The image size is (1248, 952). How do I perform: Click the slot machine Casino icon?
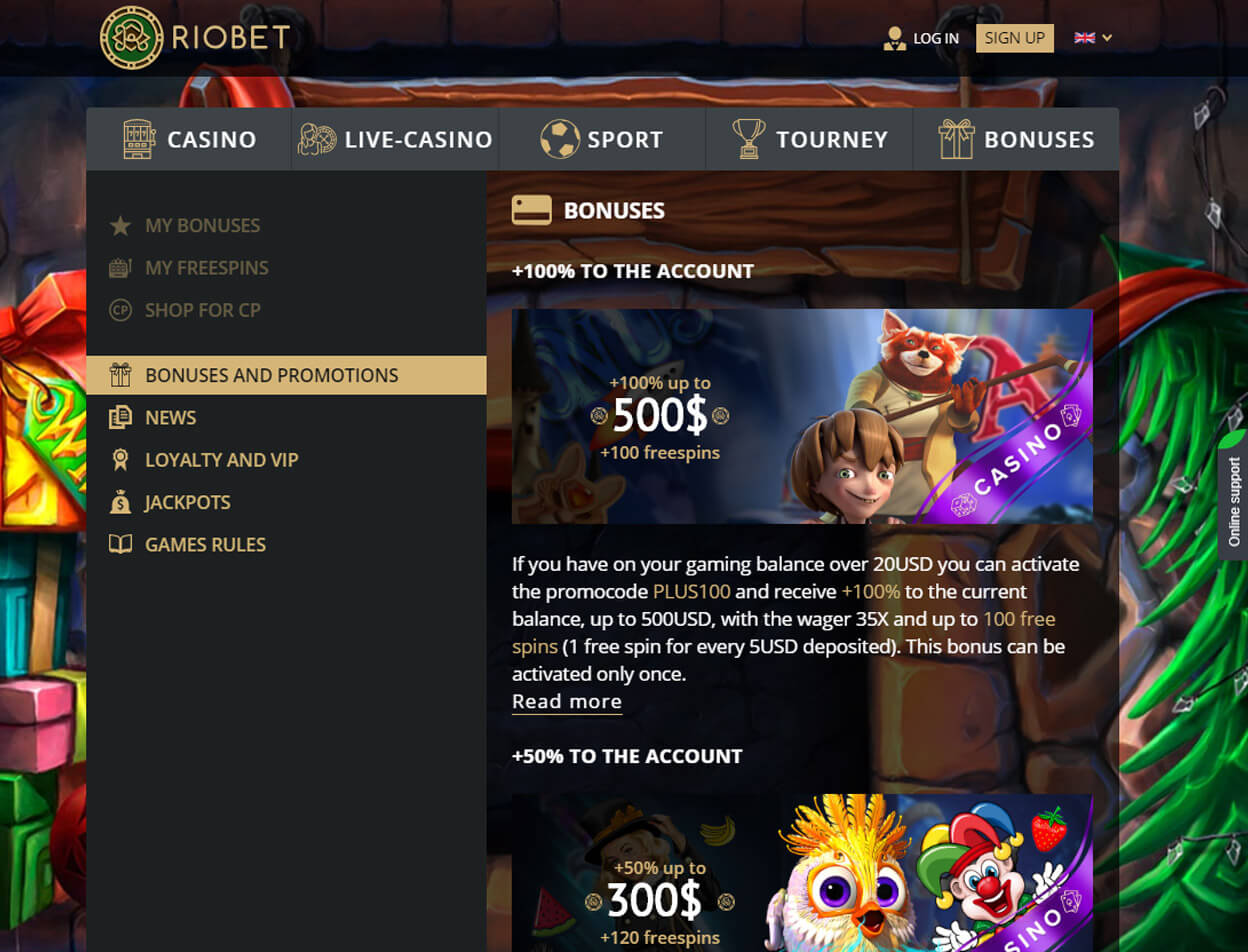[x=139, y=139]
